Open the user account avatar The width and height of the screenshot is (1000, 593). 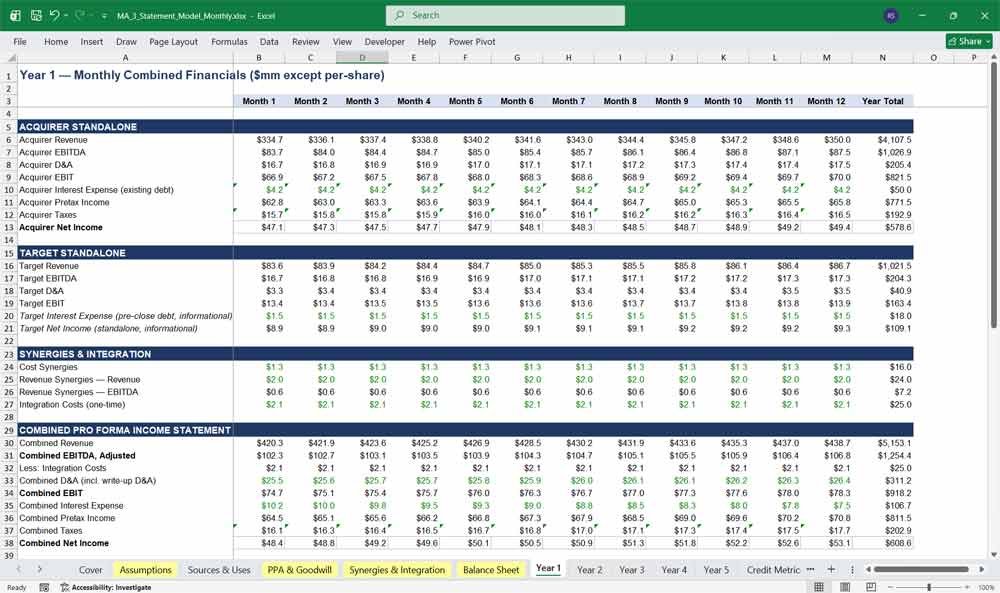[x=891, y=15]
